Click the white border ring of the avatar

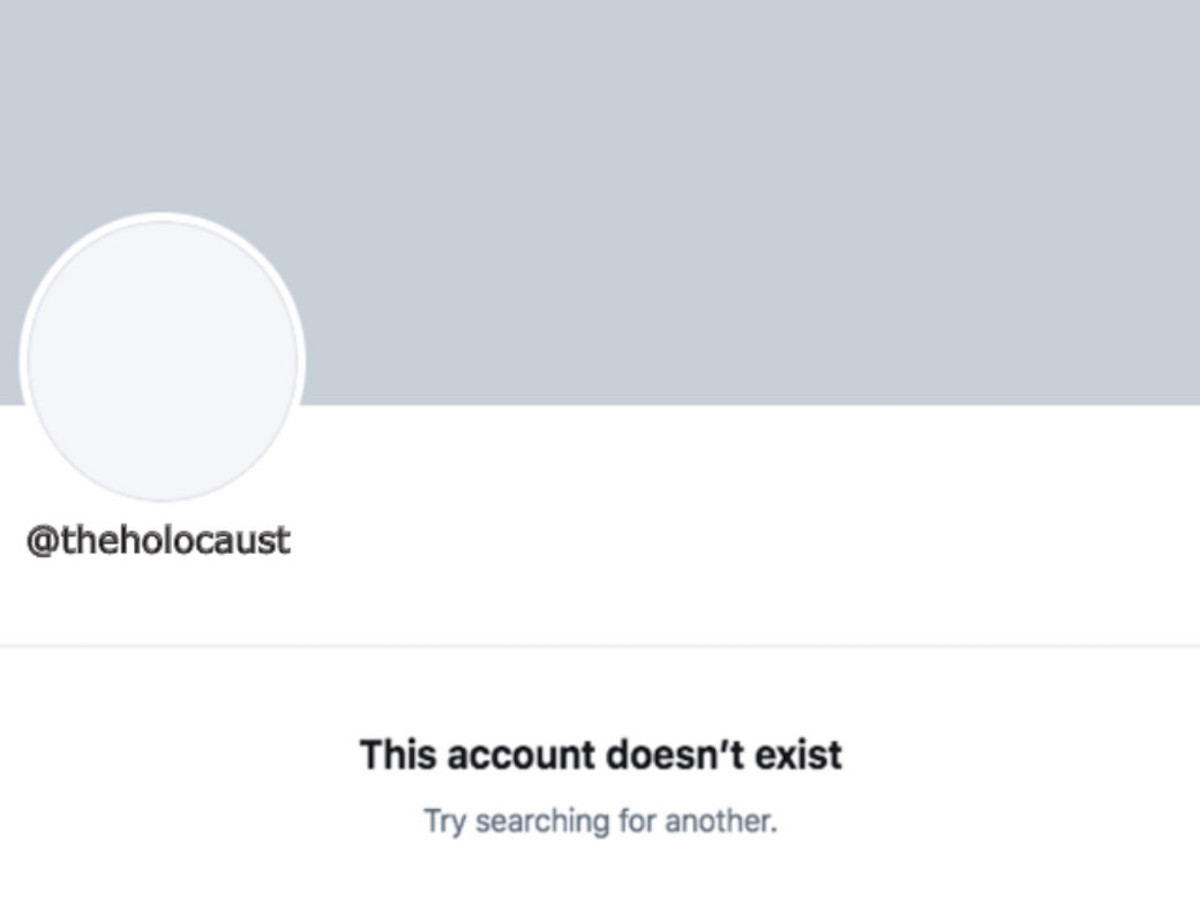pyautogui.click(x=162, y=217)
